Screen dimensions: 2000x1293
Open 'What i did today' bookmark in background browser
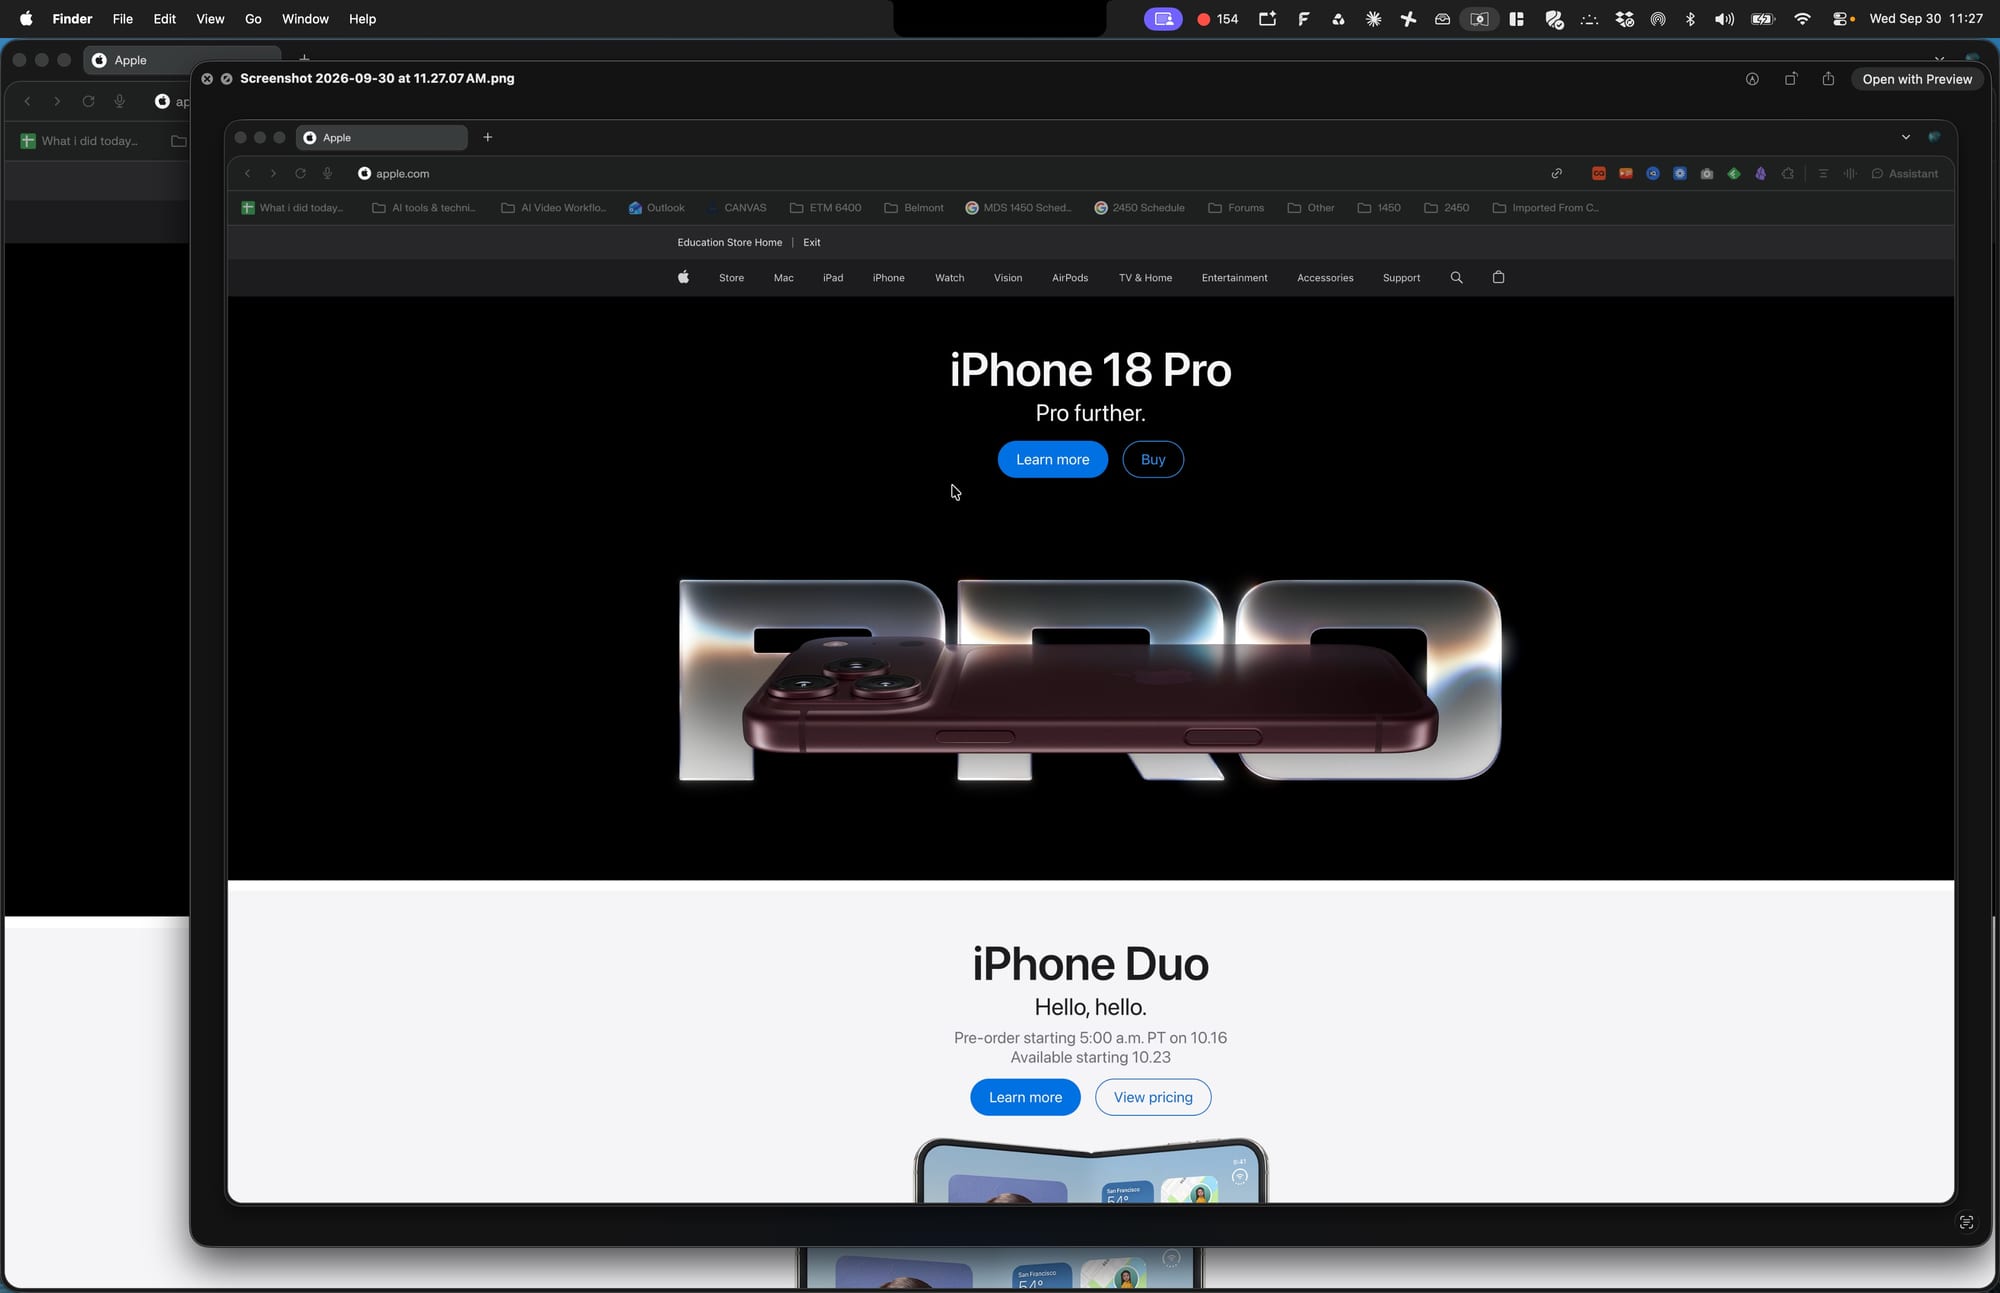pos(79,141)
